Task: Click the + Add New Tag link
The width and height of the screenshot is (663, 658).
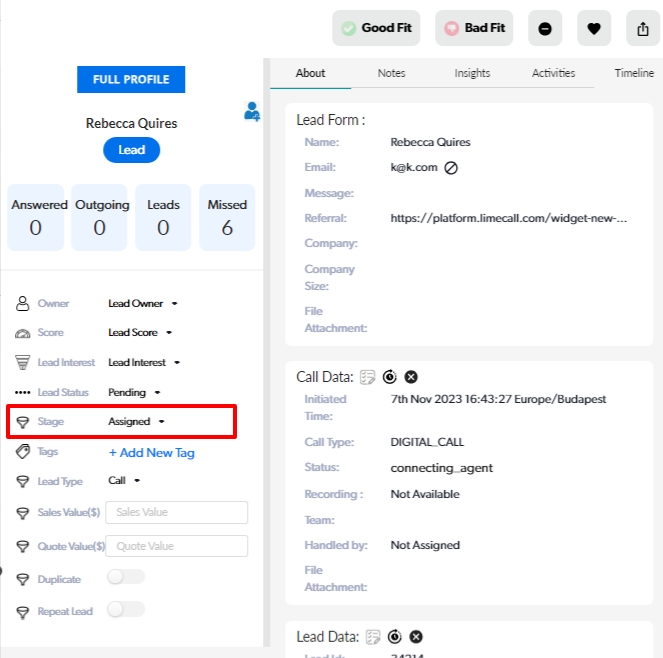Action: point(151,452)
